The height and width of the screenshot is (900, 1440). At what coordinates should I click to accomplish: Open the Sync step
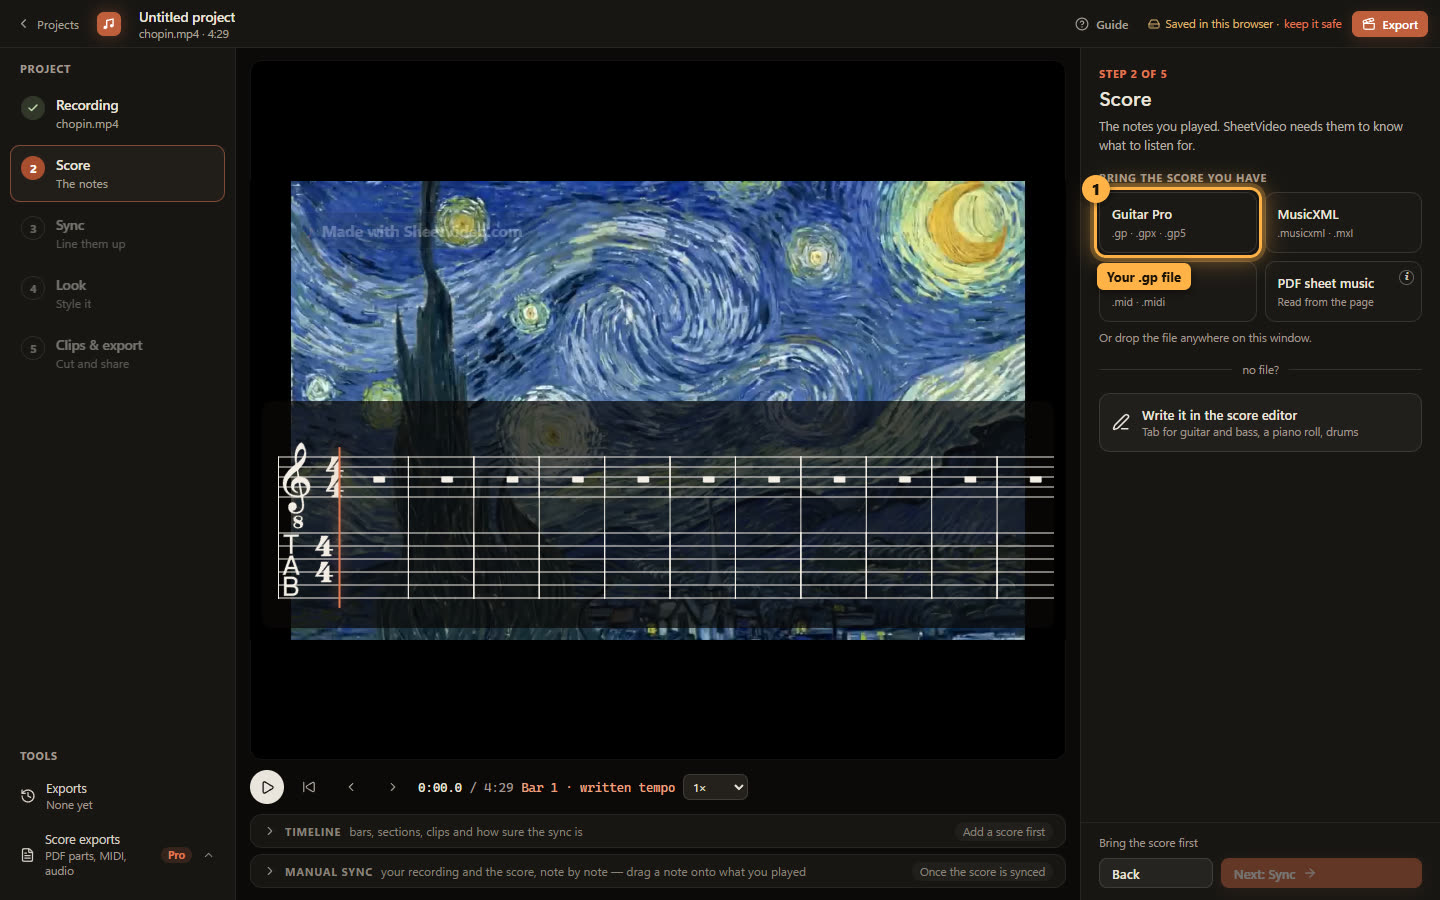pos(117,234)
